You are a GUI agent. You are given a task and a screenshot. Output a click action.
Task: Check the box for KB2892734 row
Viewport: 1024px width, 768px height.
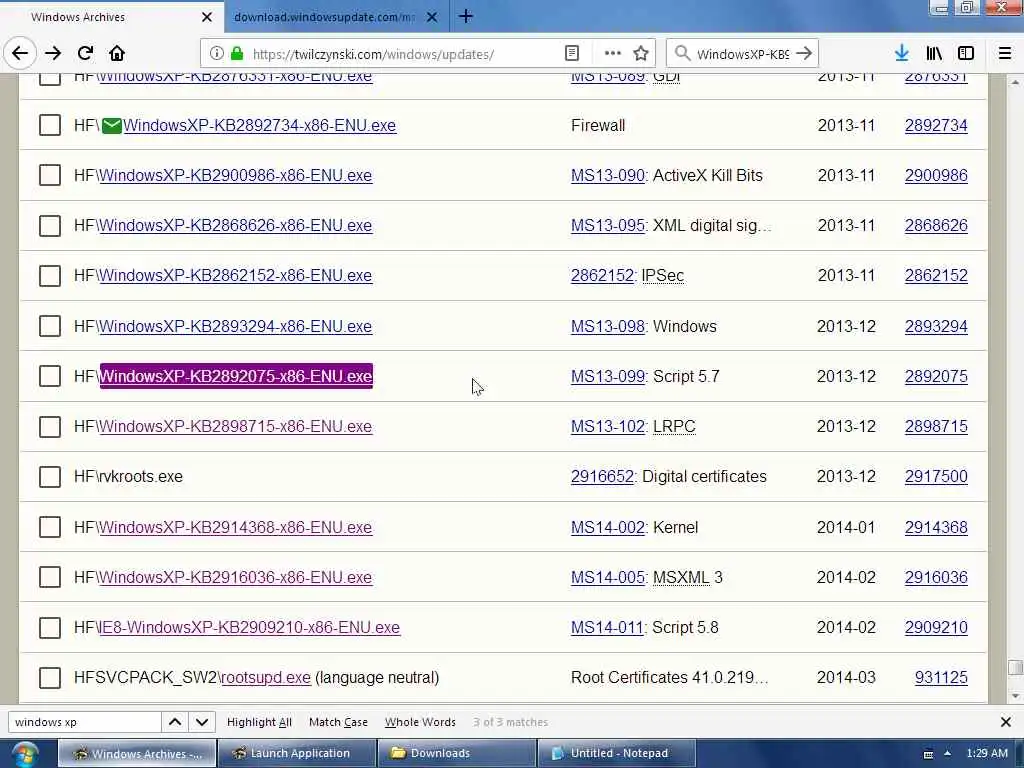pyautogui.click(x=50, y=125)
